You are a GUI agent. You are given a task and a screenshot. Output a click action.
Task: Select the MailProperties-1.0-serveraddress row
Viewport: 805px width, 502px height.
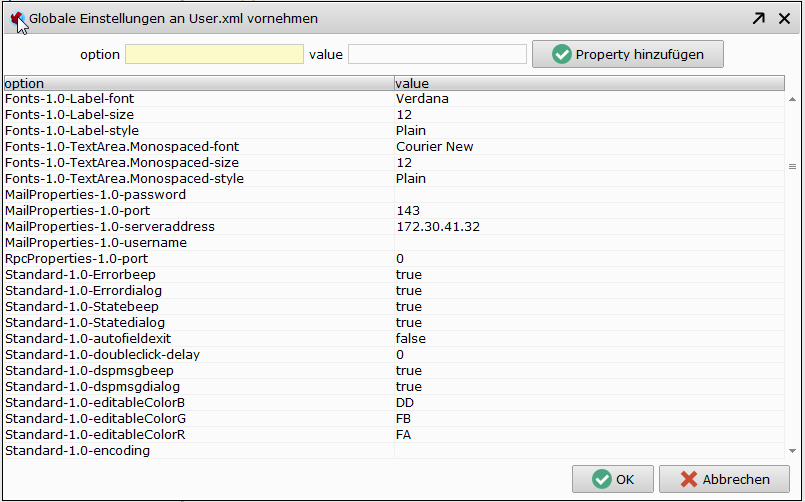click(x=394, y=226)
